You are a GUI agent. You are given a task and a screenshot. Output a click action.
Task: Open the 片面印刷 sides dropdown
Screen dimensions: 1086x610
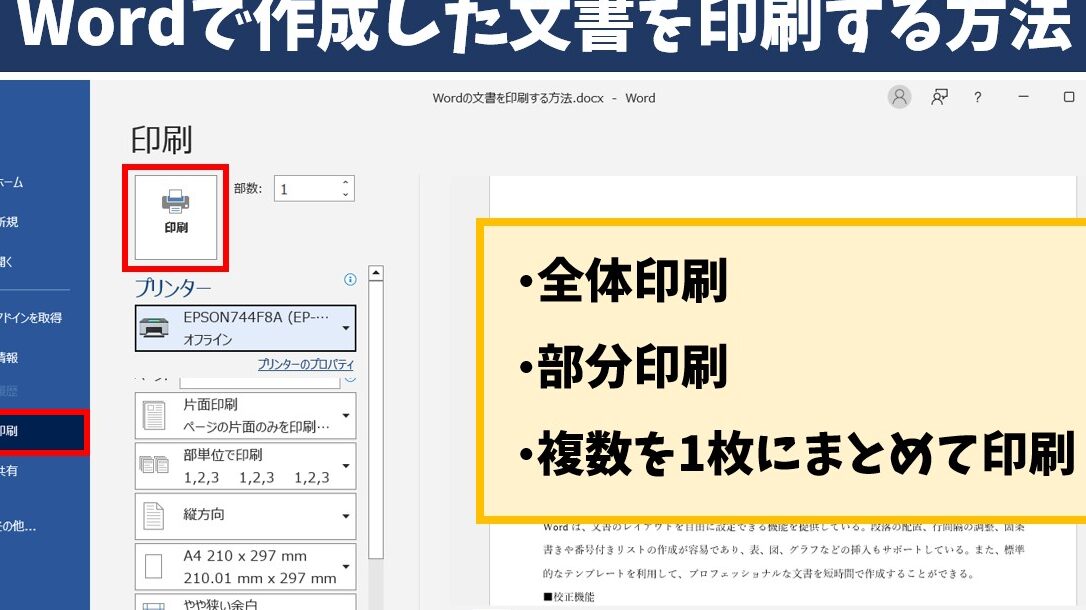[x=246, y=415]
